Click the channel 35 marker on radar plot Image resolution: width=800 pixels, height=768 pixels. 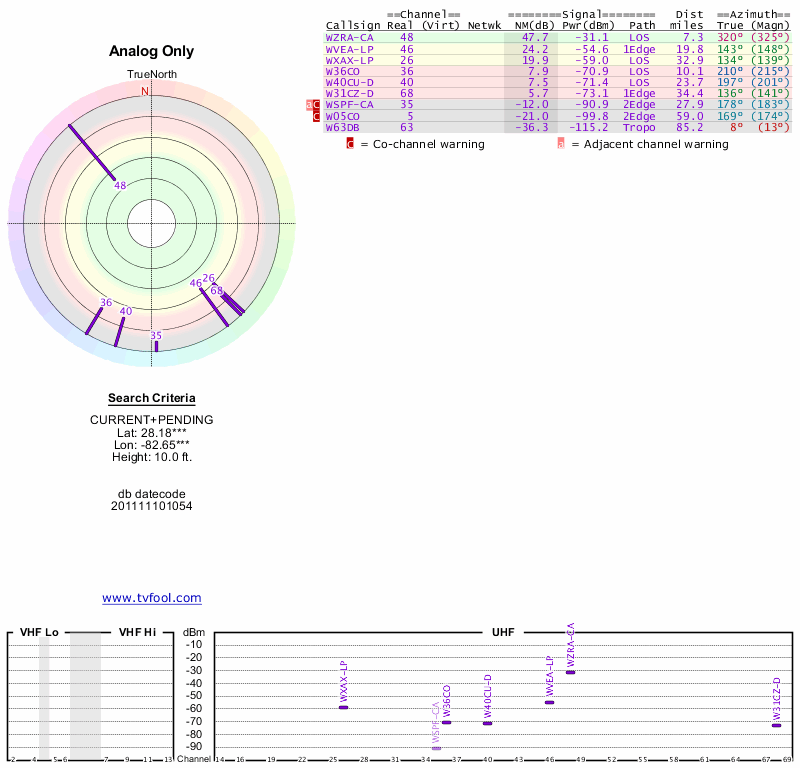[155, 336]
